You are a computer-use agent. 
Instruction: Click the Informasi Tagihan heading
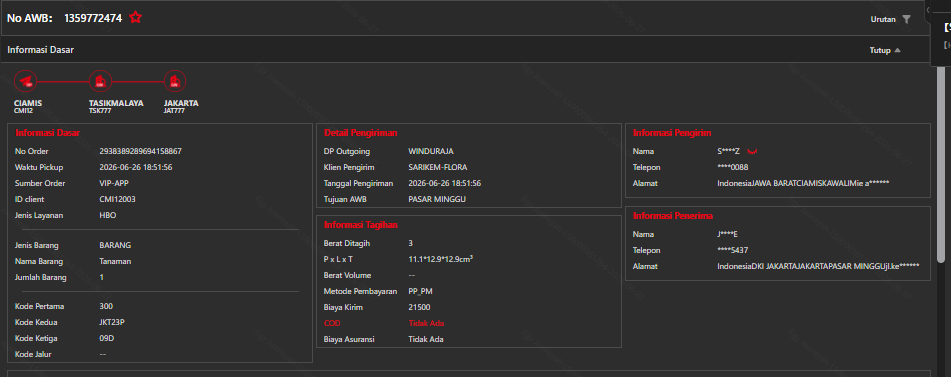[x=361, y=225]
